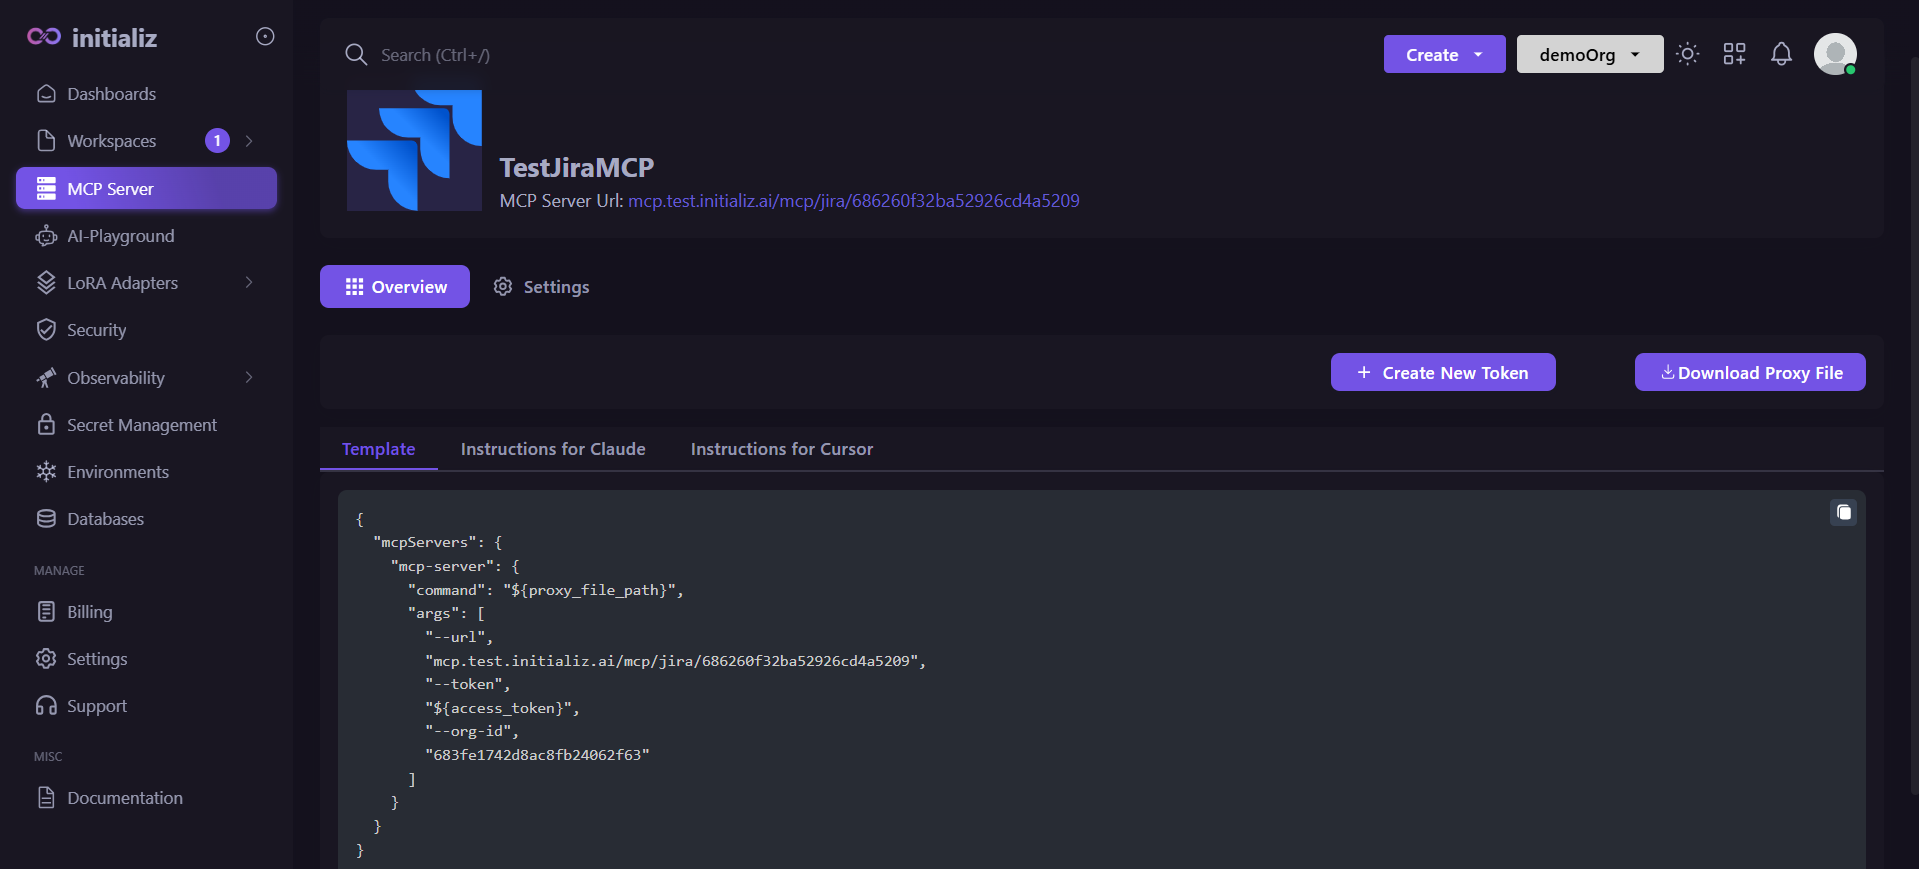
Task: Click the gear icon on Settings tab
Action: click(503, 287)
